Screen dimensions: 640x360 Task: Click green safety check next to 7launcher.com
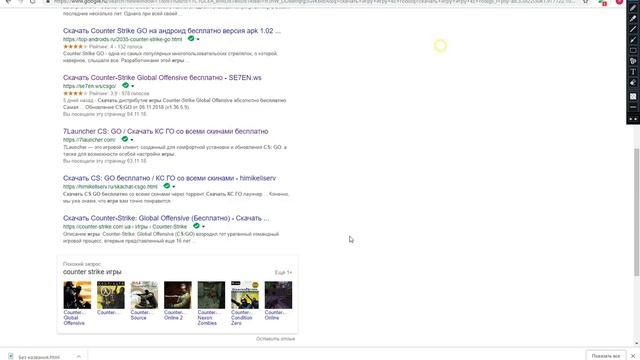click(x=124, y=139)
